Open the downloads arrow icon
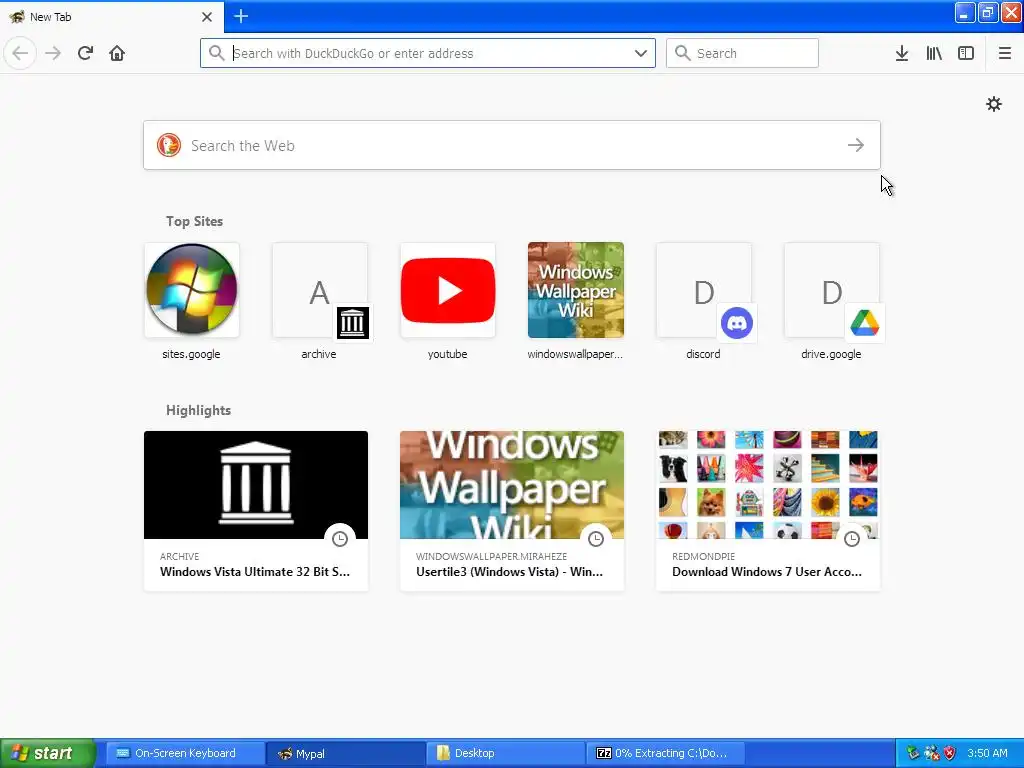The height and width of the screenshot is (768, 1024). coord(902,53)
